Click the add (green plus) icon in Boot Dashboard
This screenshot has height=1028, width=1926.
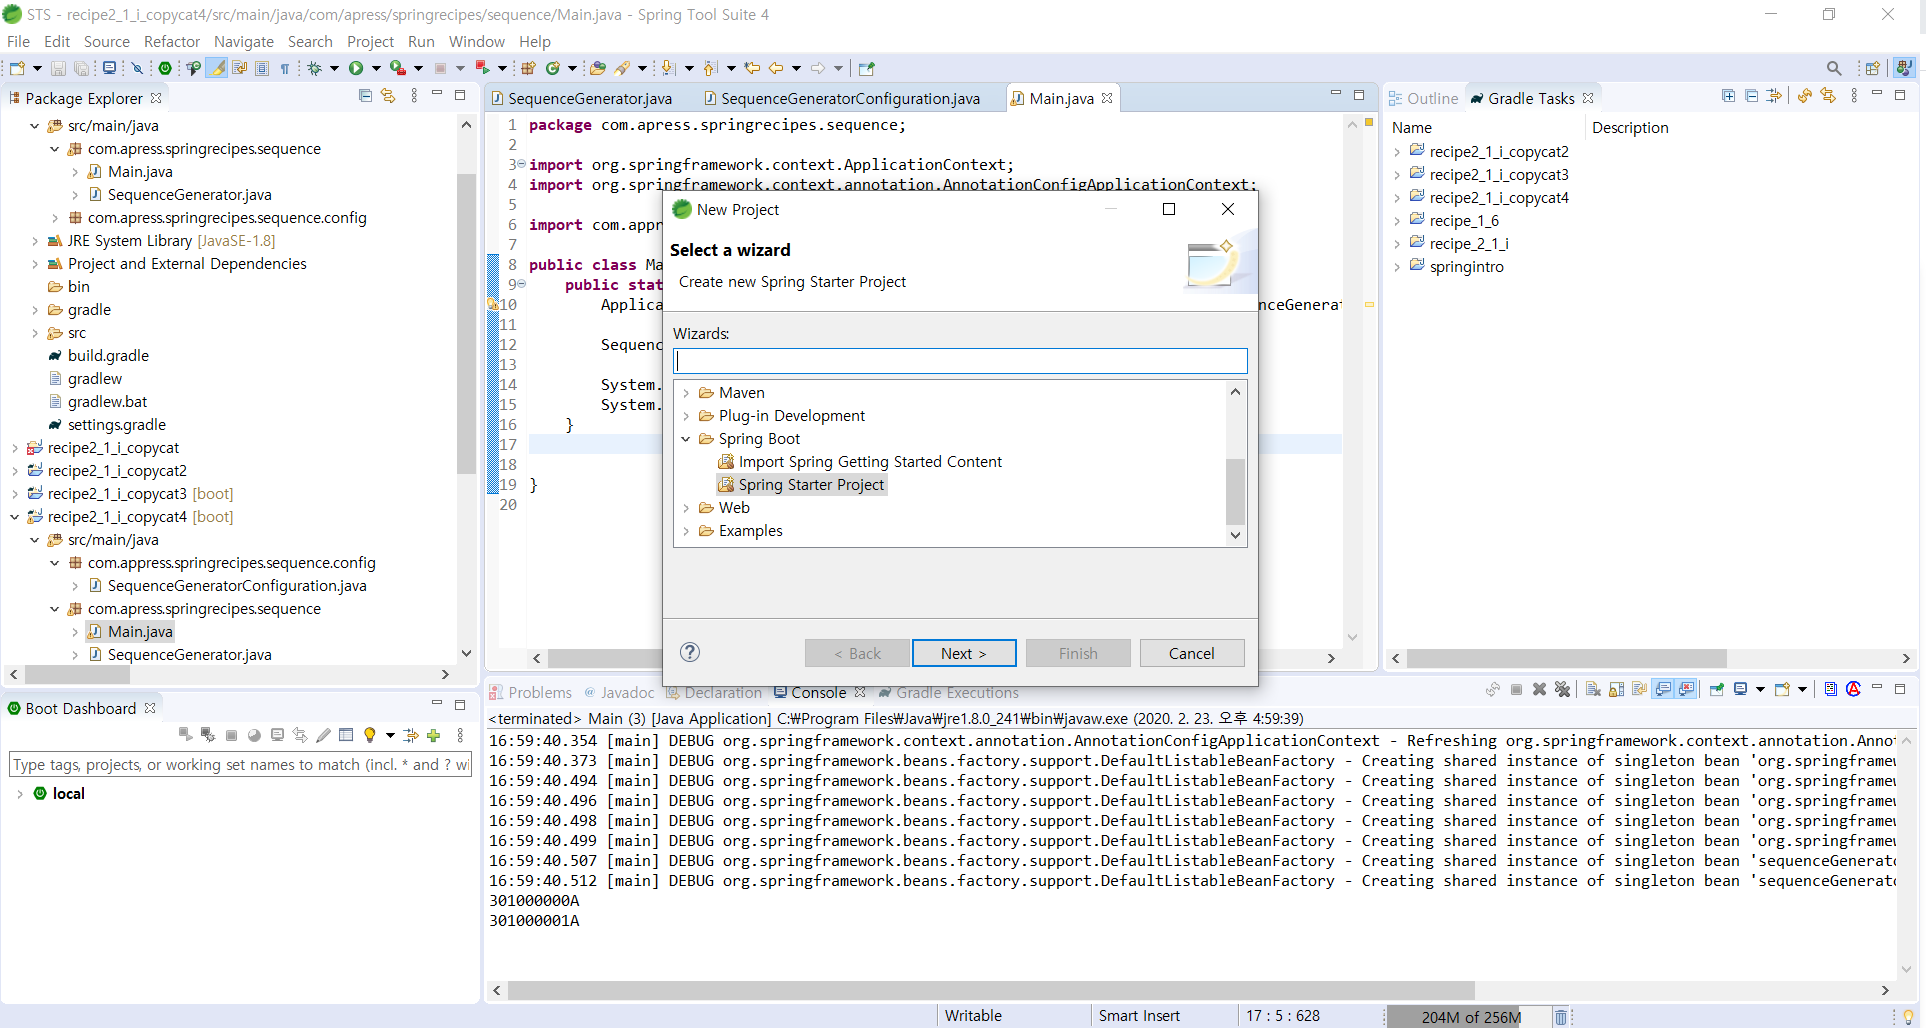coord(434,735)
